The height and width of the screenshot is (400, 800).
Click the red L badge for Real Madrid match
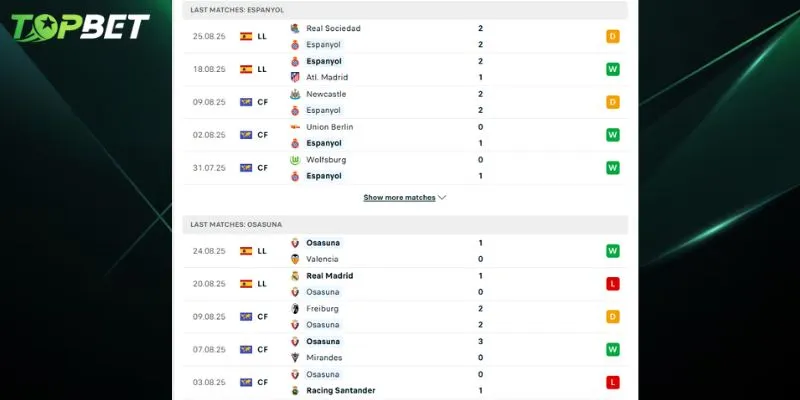tap(613, 284)
